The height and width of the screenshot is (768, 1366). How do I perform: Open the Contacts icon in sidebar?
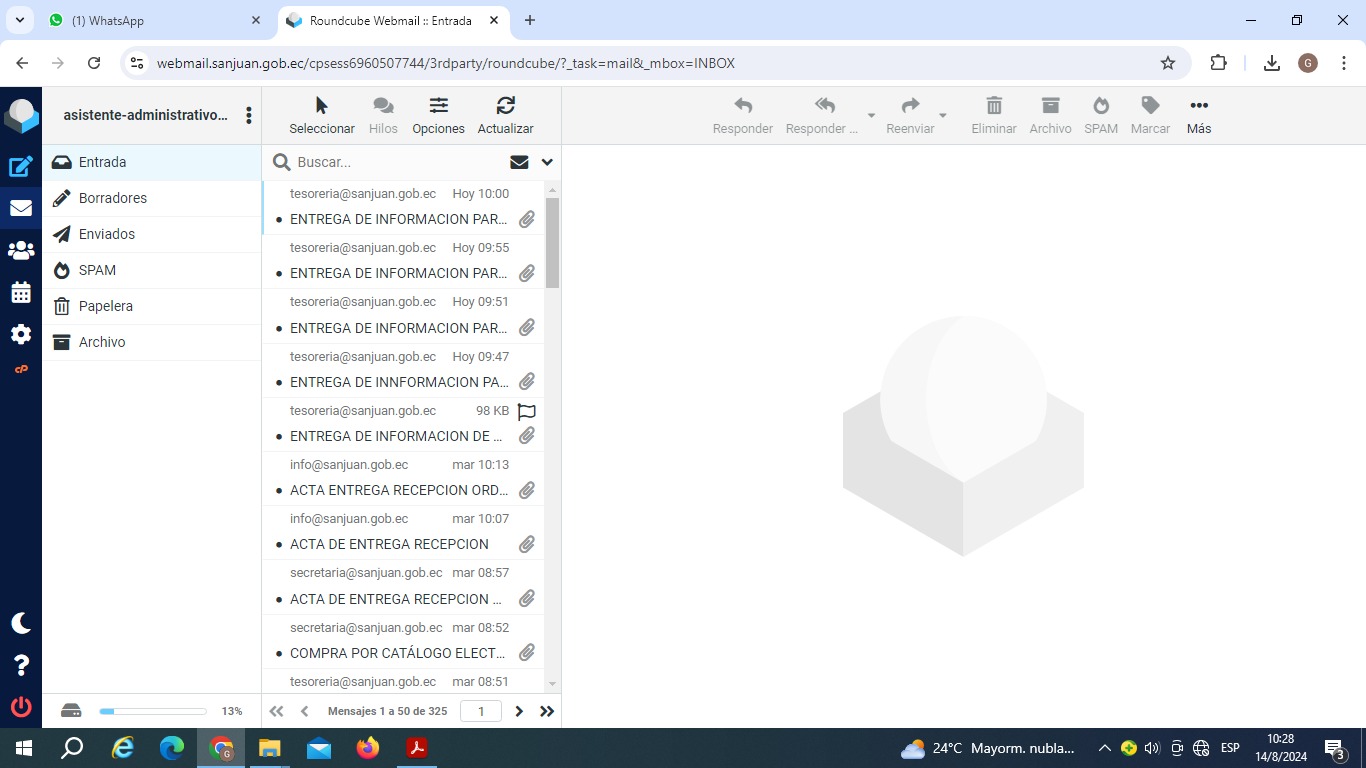pyautogui.click(x=21, y=251)
